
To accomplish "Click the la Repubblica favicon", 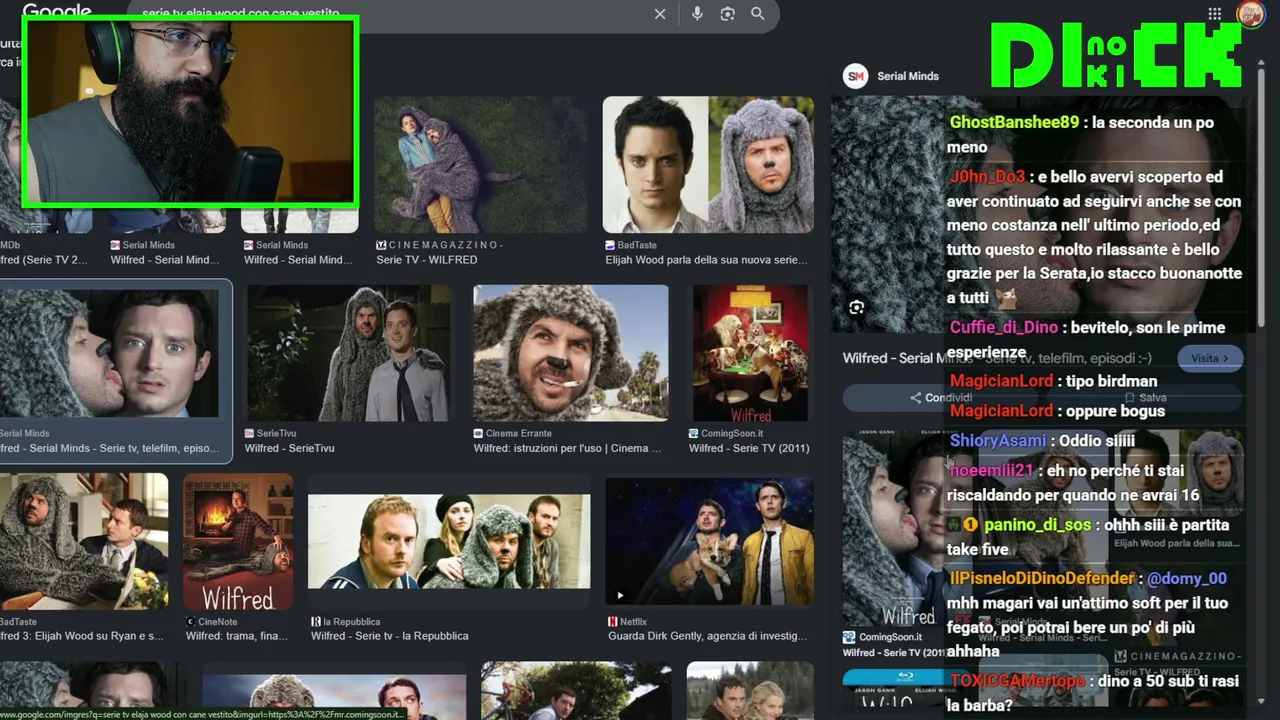I will point(316,622).
